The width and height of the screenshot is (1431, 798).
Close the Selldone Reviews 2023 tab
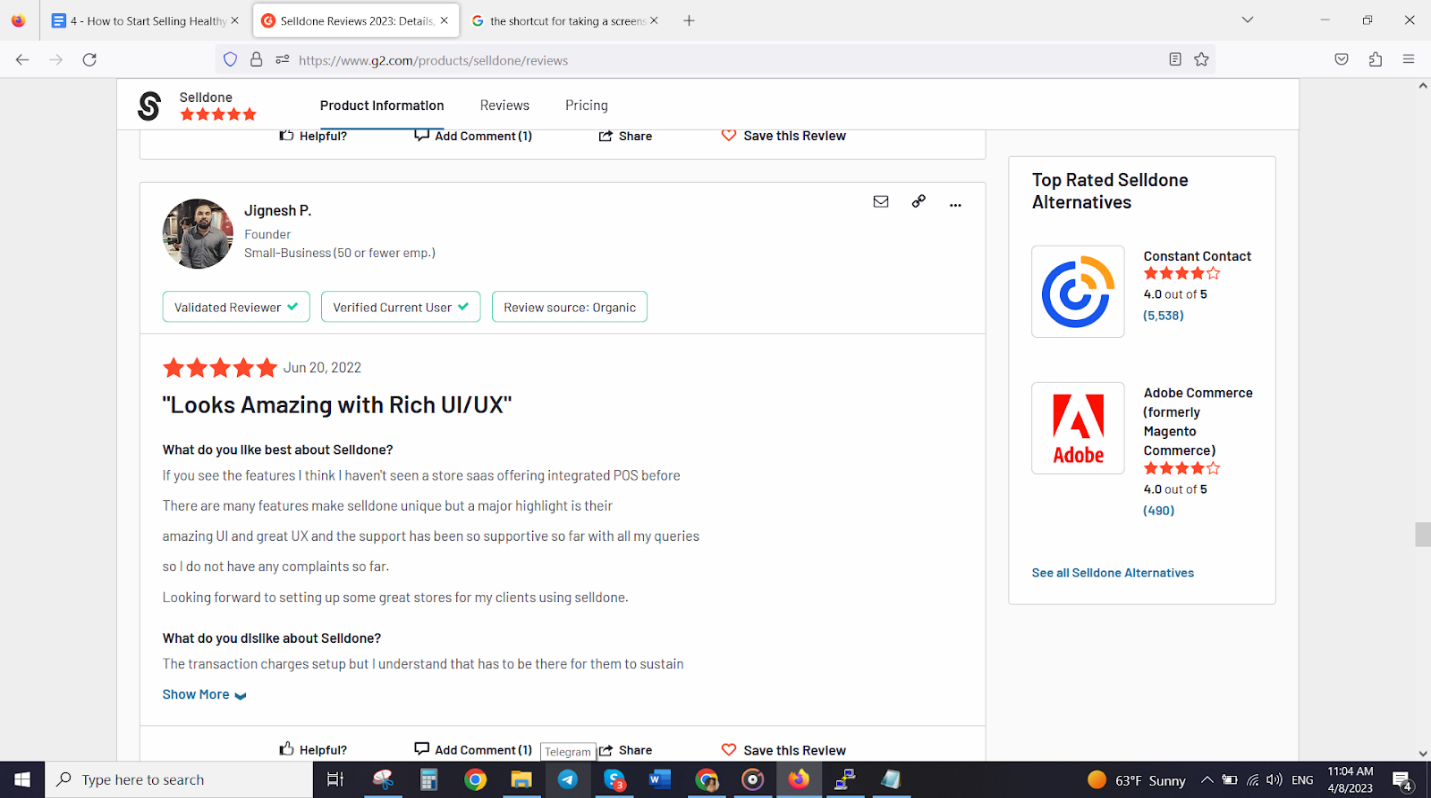click(x=445, y=20)
